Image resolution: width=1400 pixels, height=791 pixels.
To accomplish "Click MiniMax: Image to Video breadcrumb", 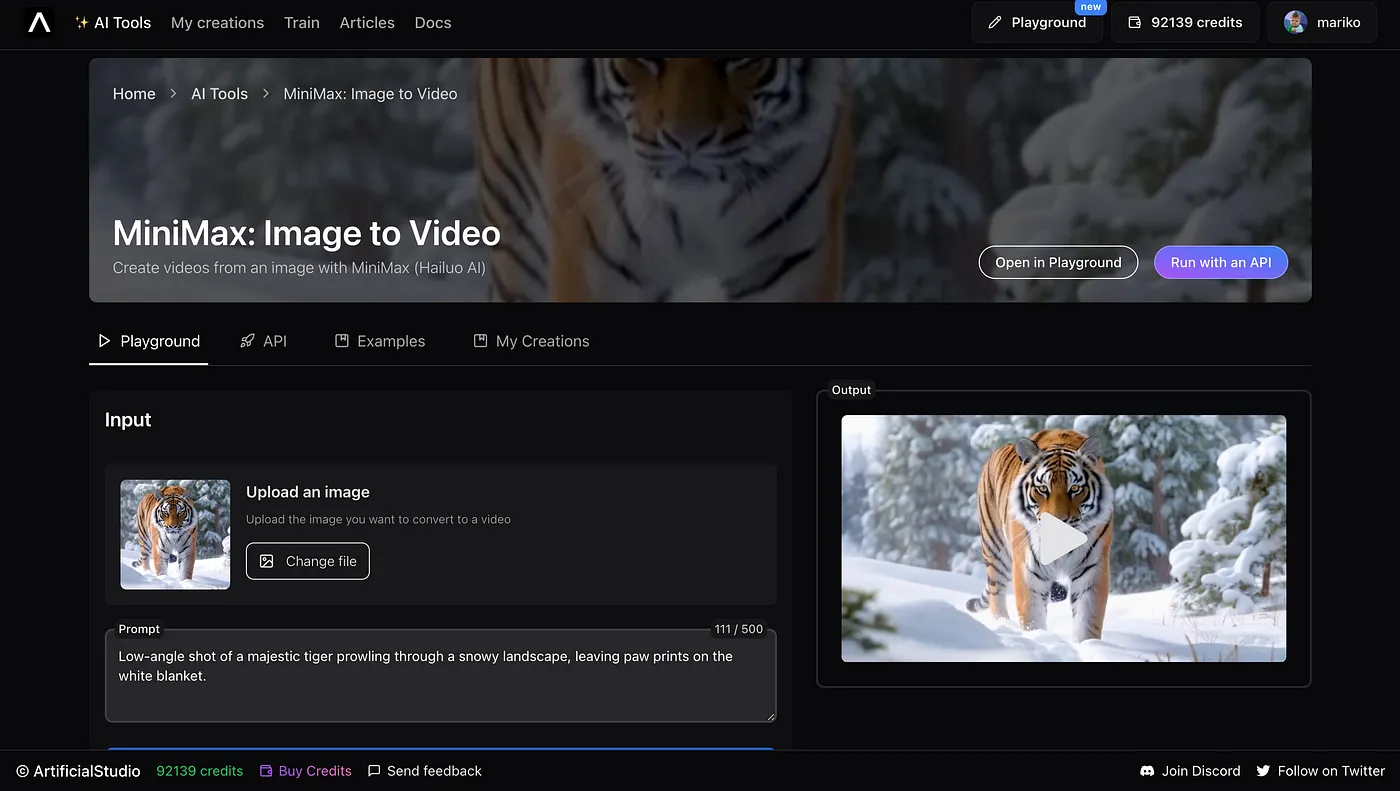I will (370, 94).
